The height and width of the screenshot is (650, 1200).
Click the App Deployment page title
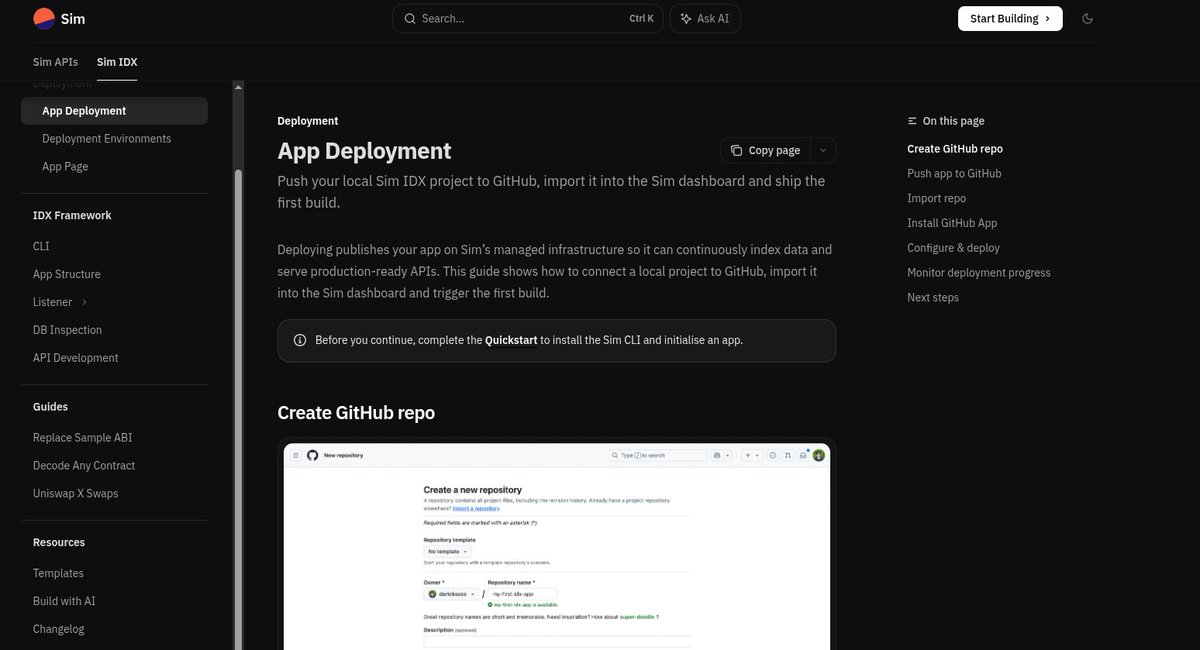[364, 151]
